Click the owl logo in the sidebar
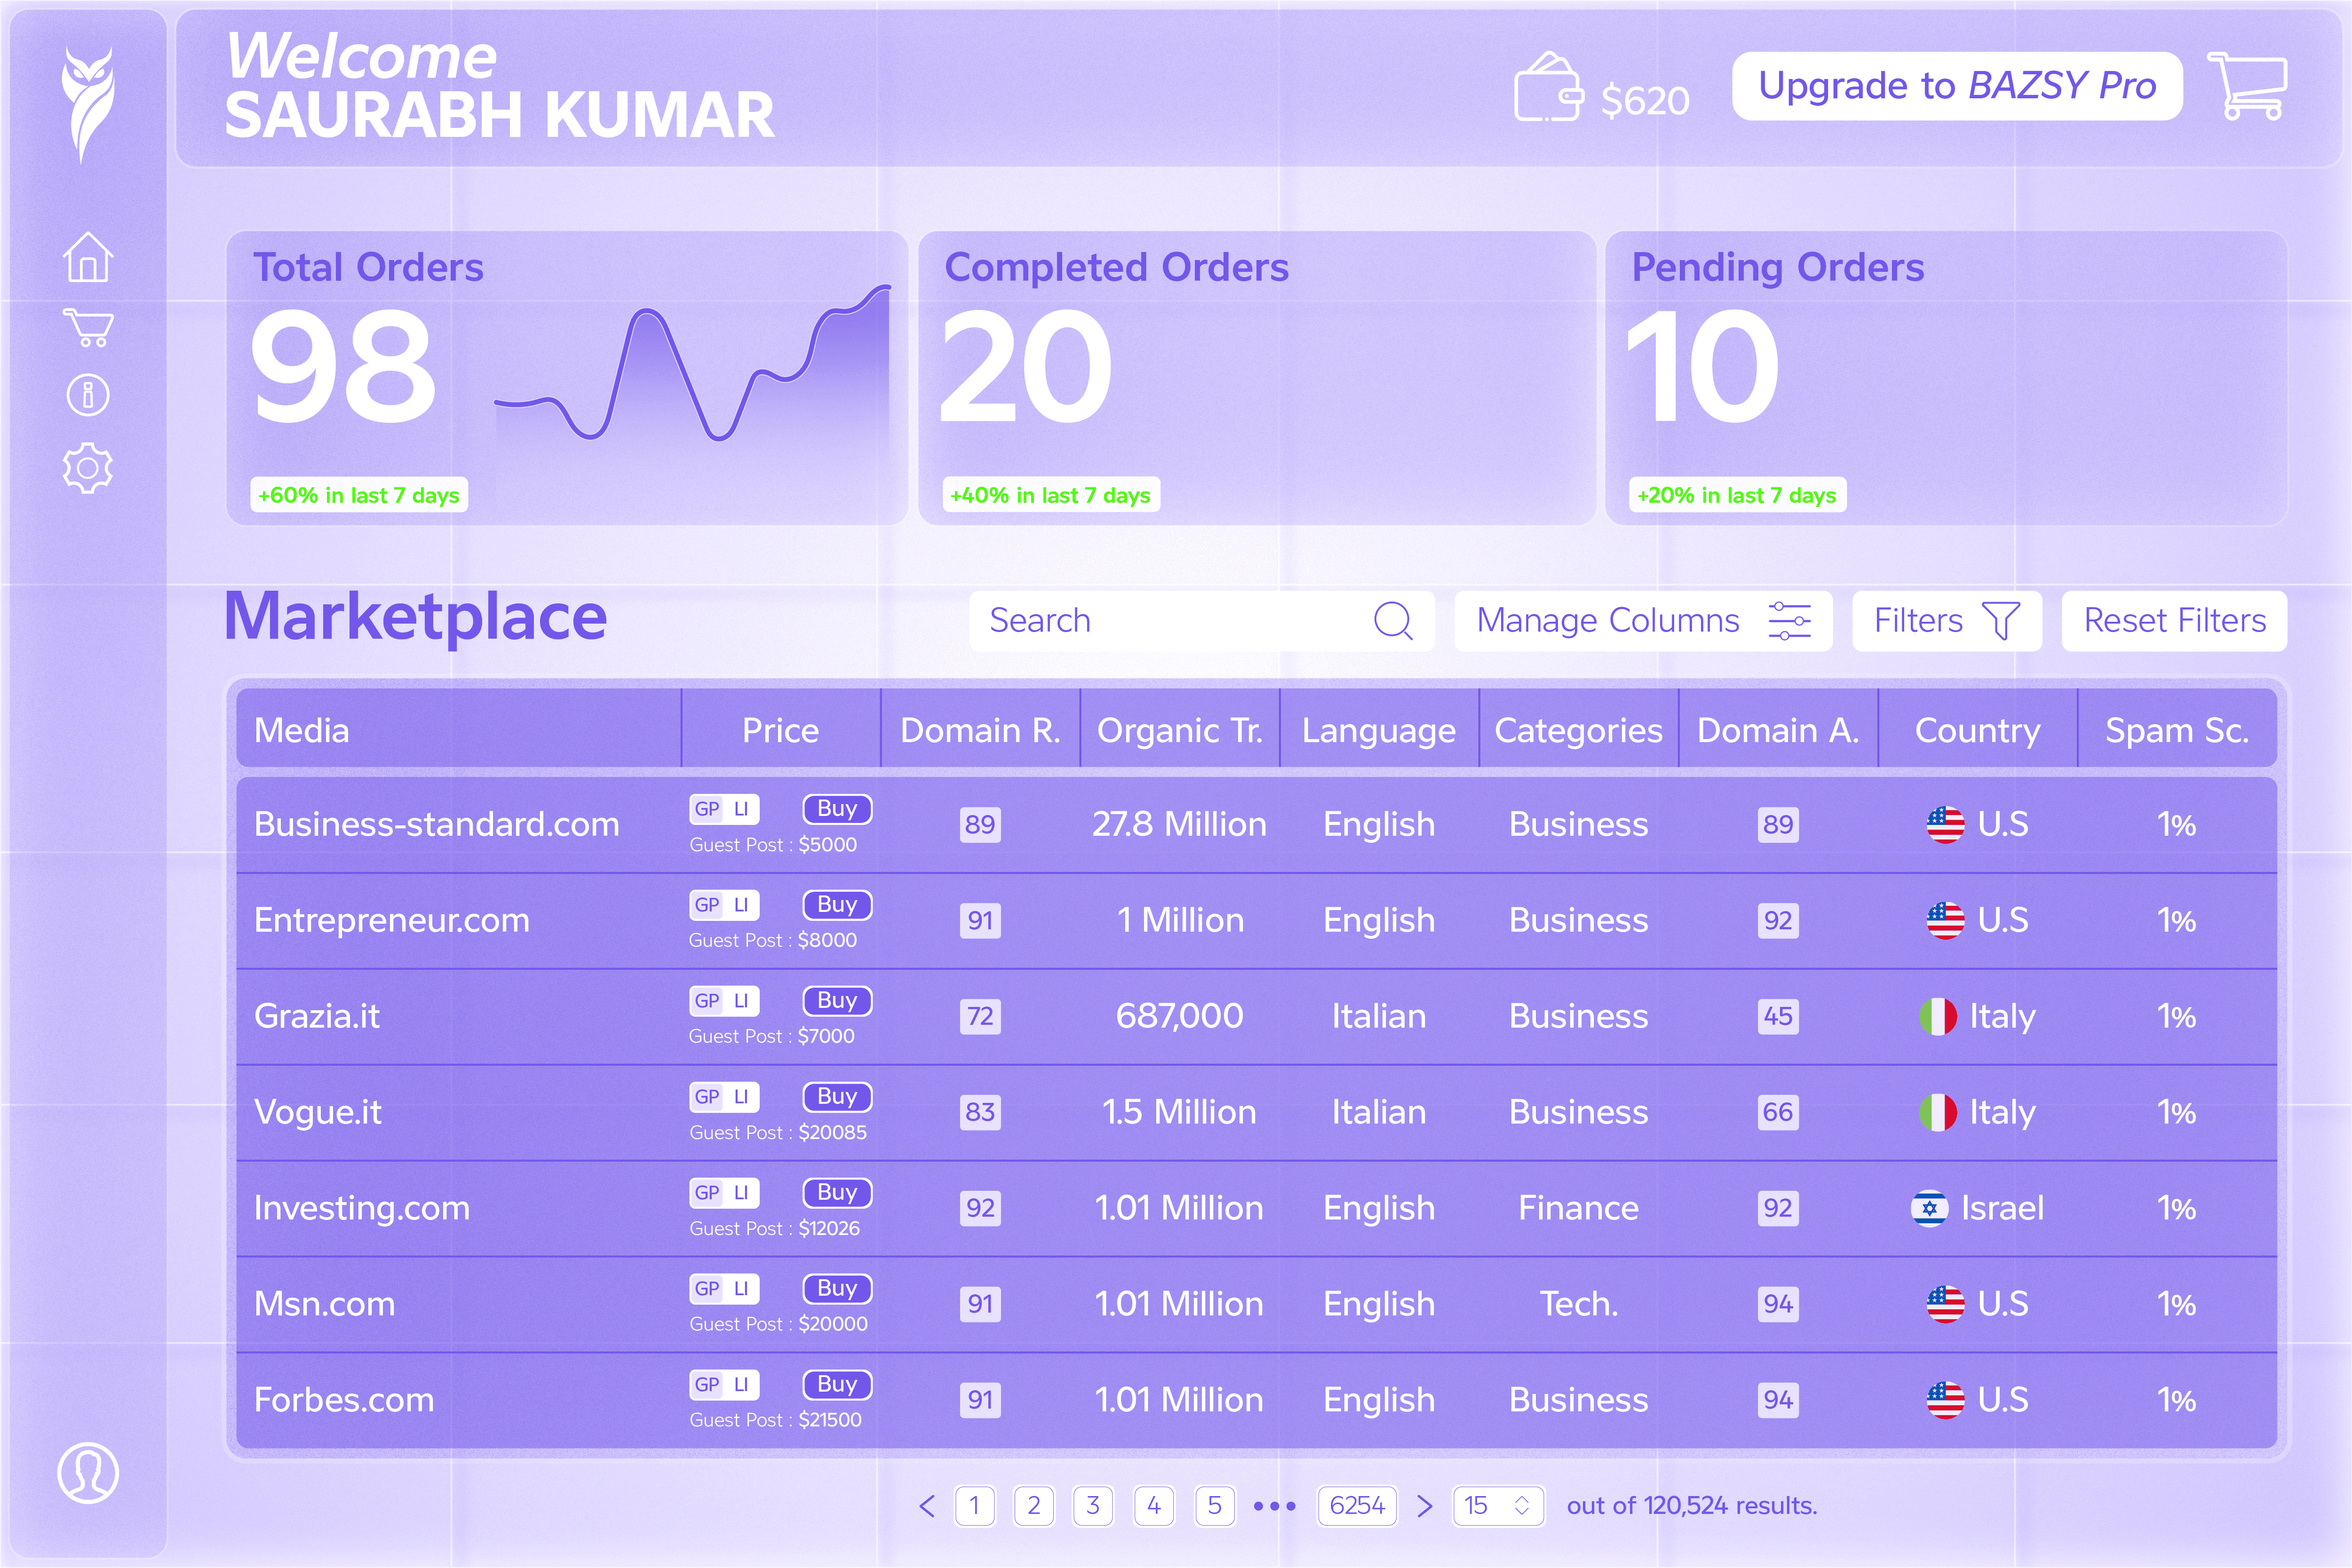Screen dimensions: 2352x1568 click(88, 104)
